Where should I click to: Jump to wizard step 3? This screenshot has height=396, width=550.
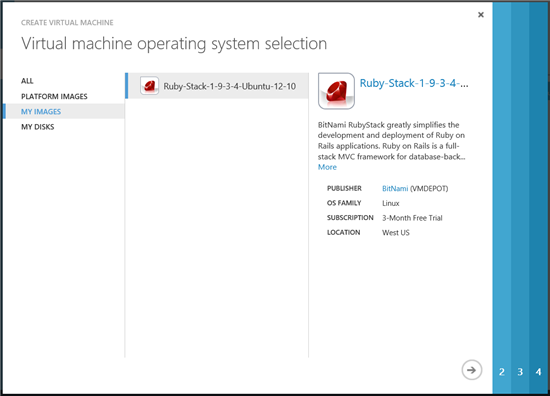(520, 371)
